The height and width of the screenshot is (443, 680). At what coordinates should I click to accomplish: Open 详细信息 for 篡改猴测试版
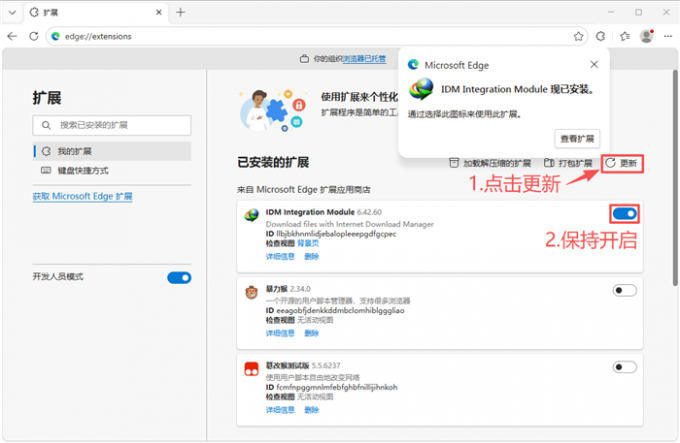click(x=280, y=410)
